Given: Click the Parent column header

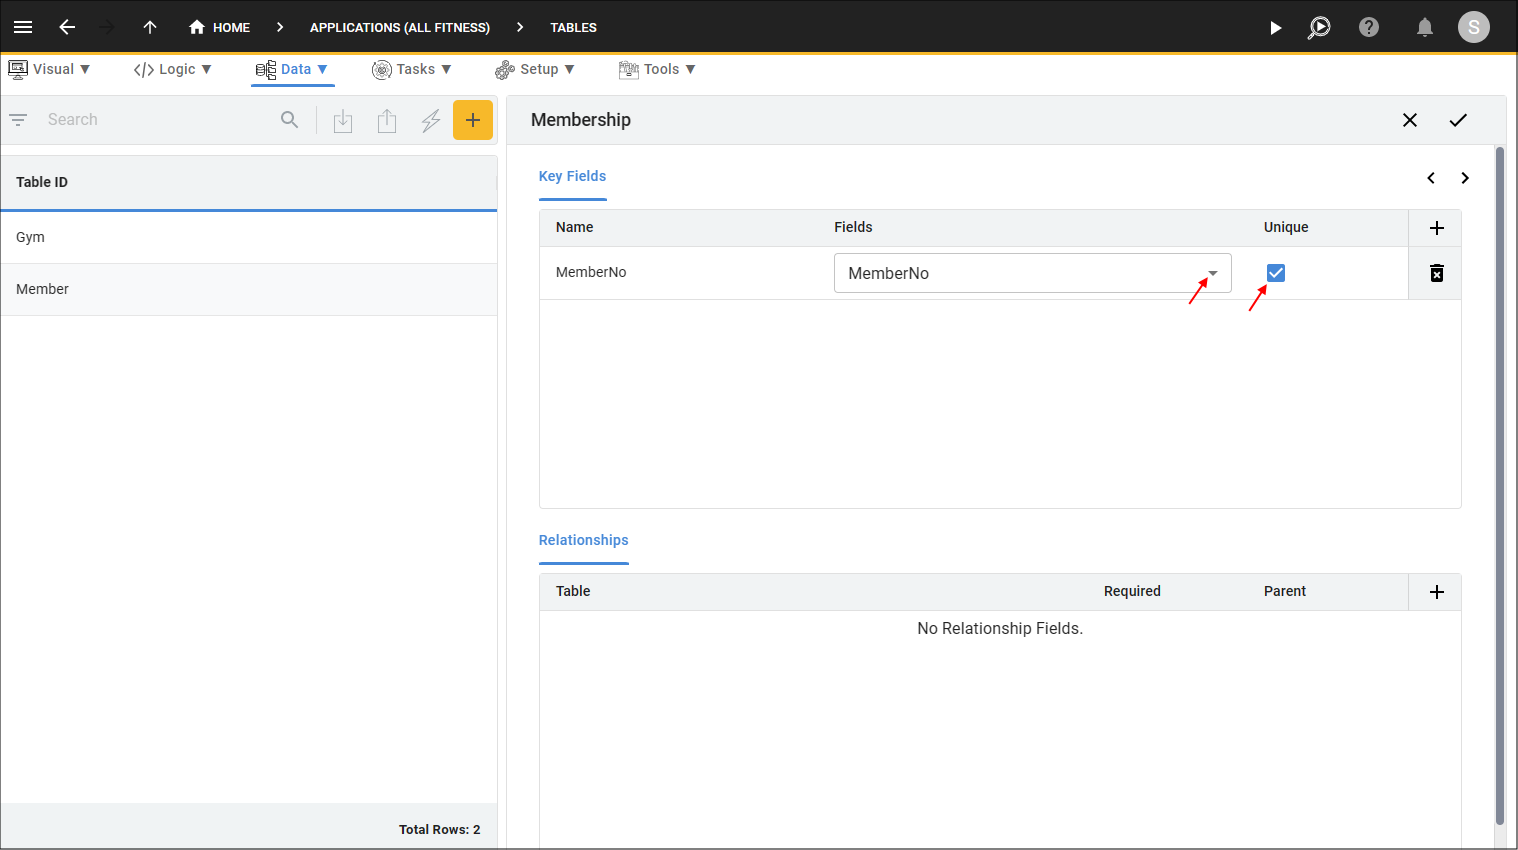Looking at the screenshot, I should 1285,591.
